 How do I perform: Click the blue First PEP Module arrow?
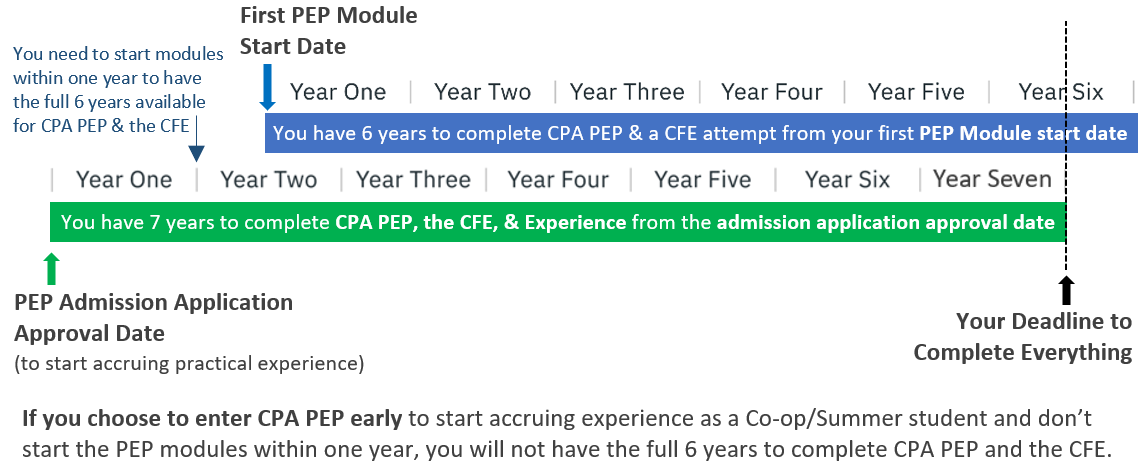click(x=267, y=86)
